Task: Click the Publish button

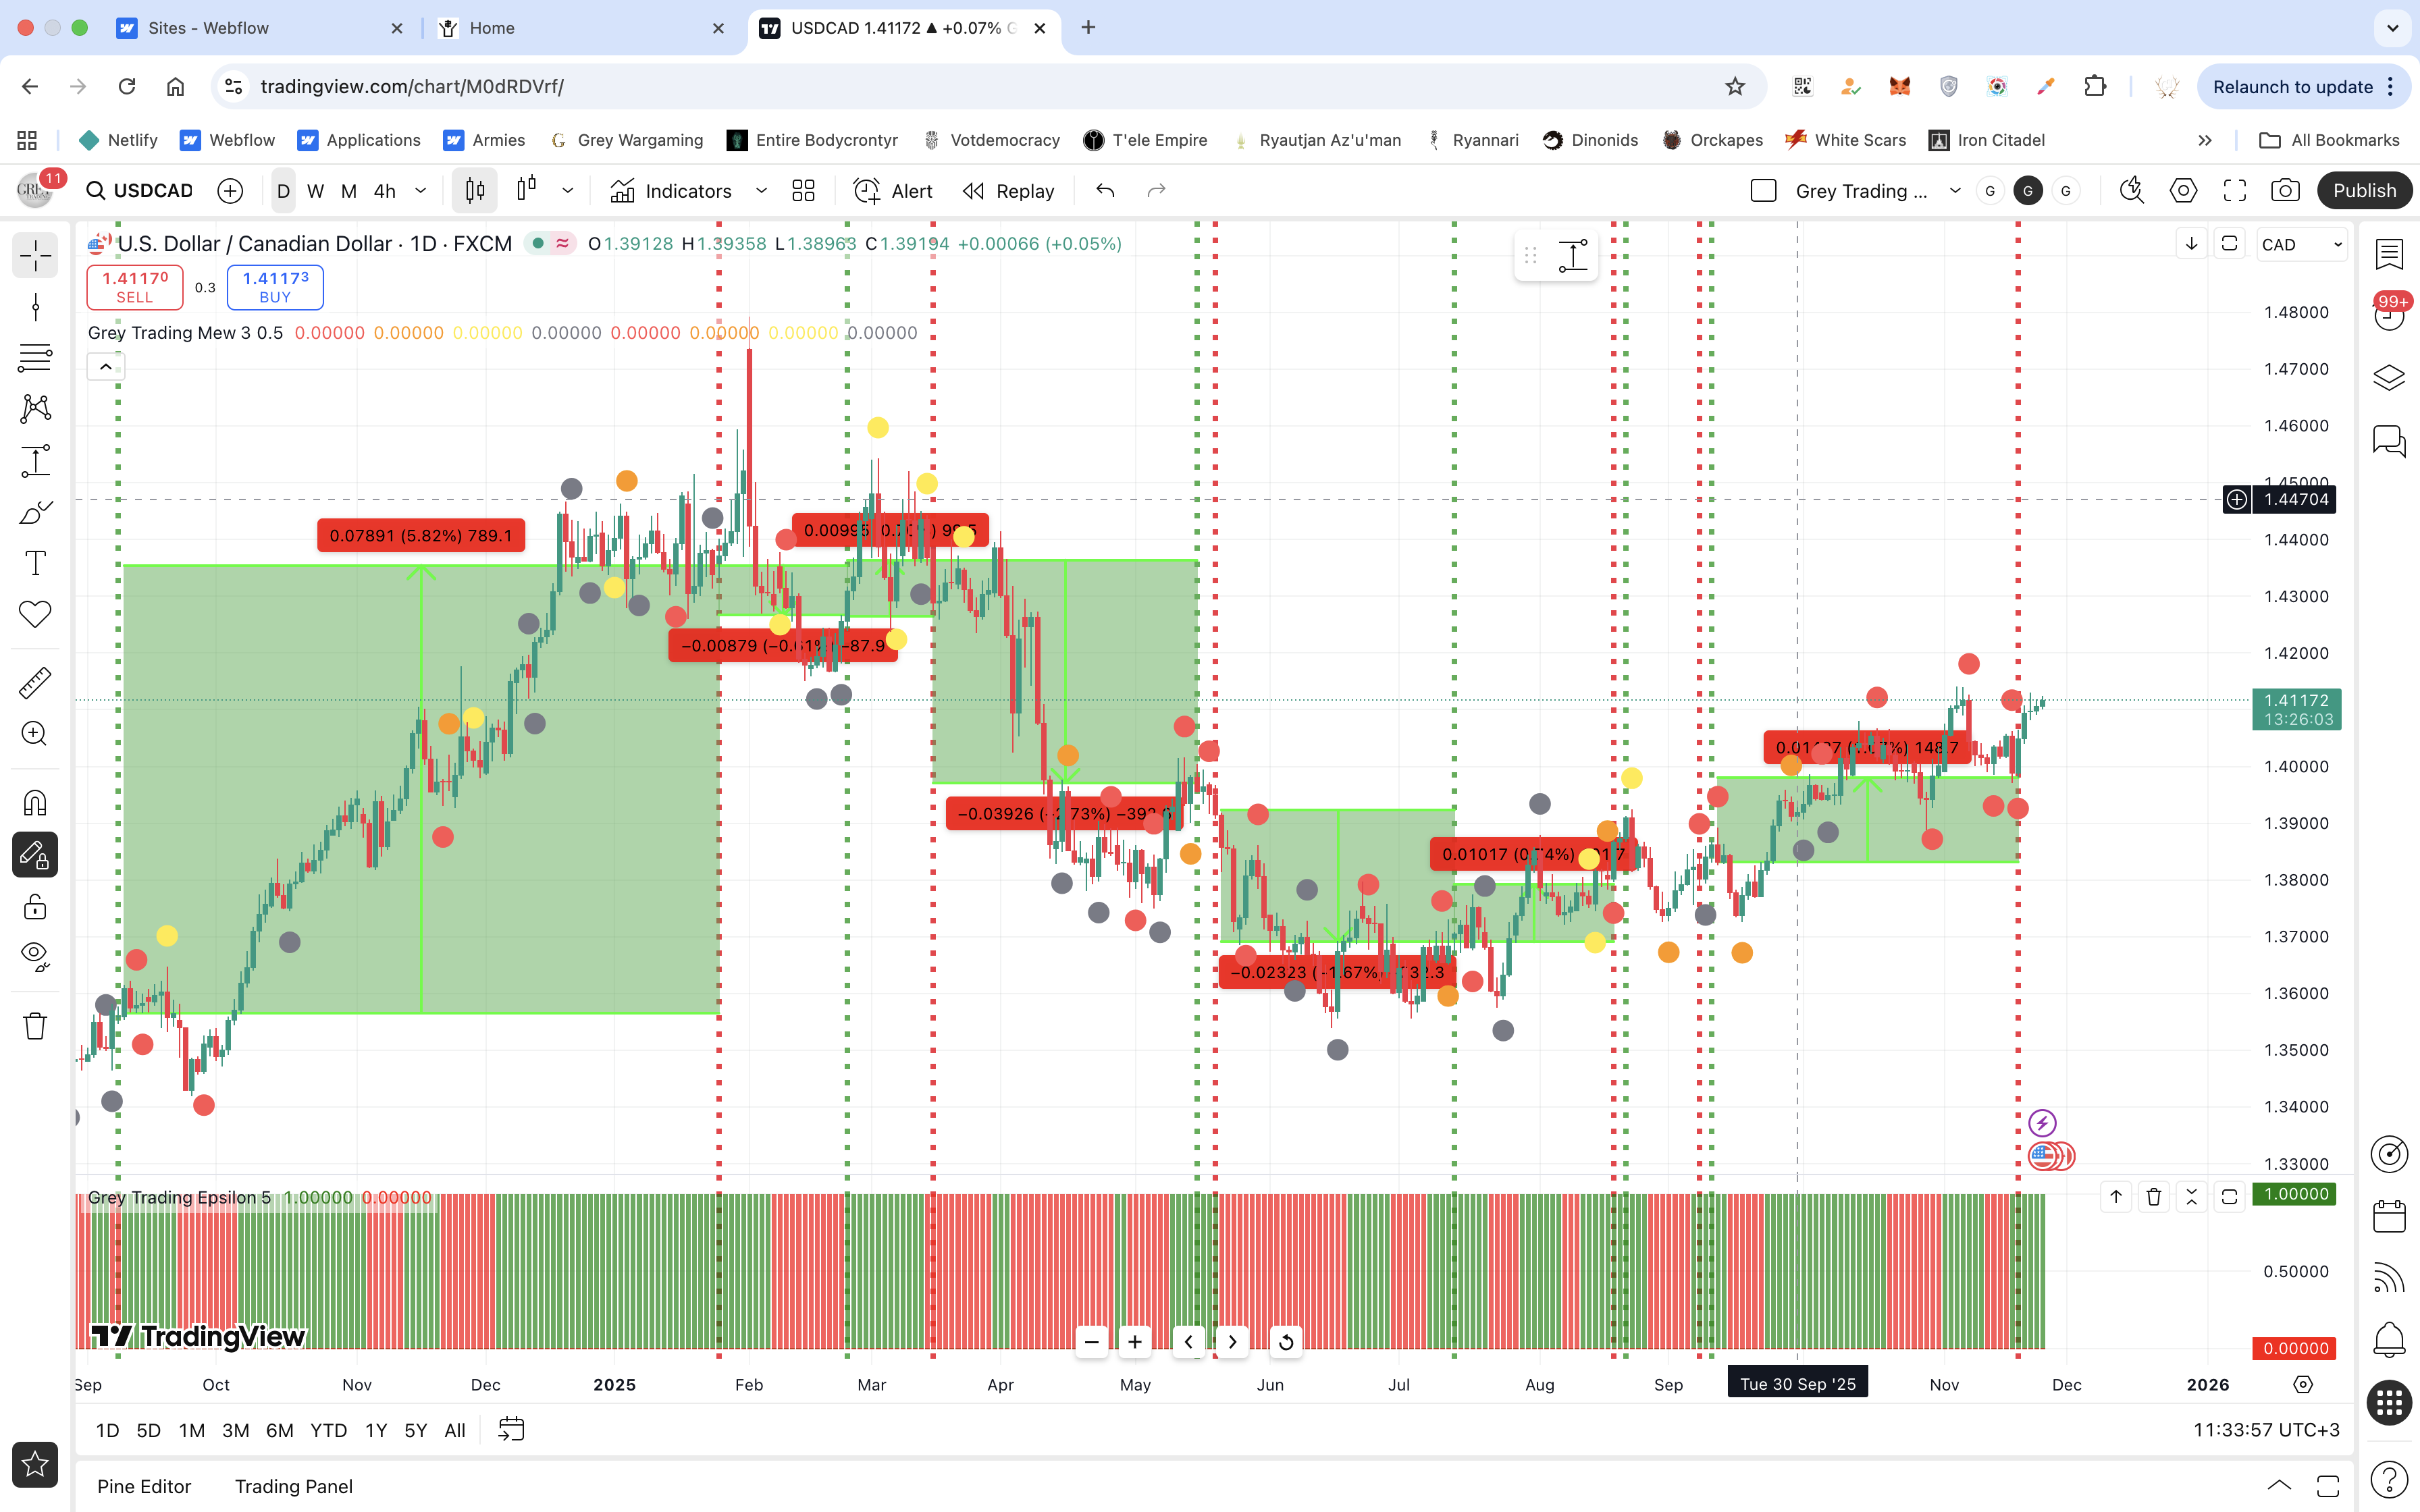Action: click(x=2364, y=191)
